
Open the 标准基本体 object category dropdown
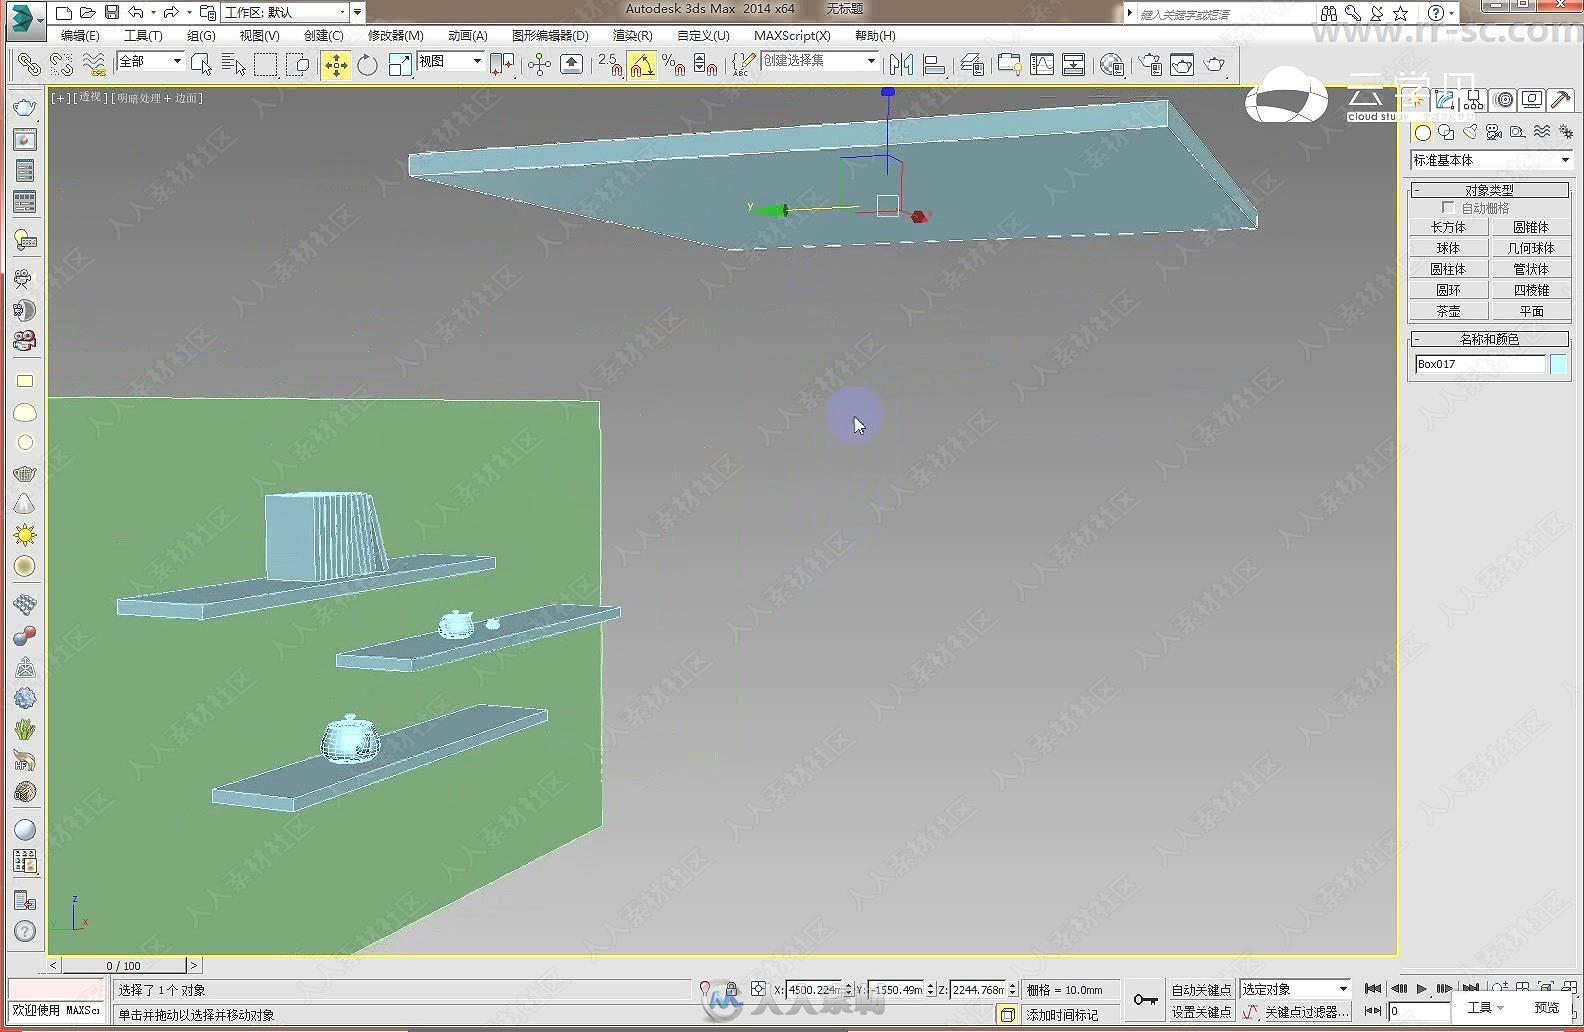pos(1491,160)
